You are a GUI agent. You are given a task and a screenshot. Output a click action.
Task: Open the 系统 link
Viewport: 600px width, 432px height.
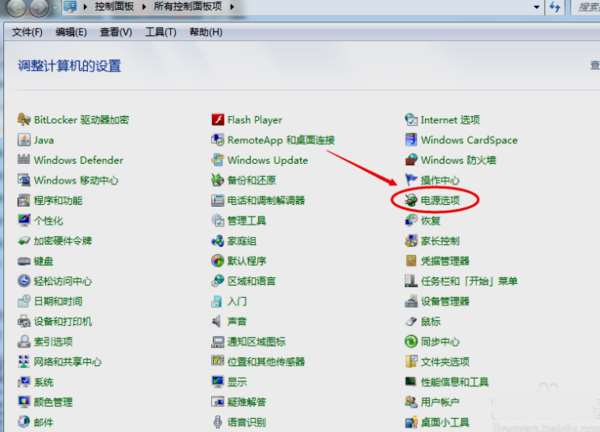point(44,382)
